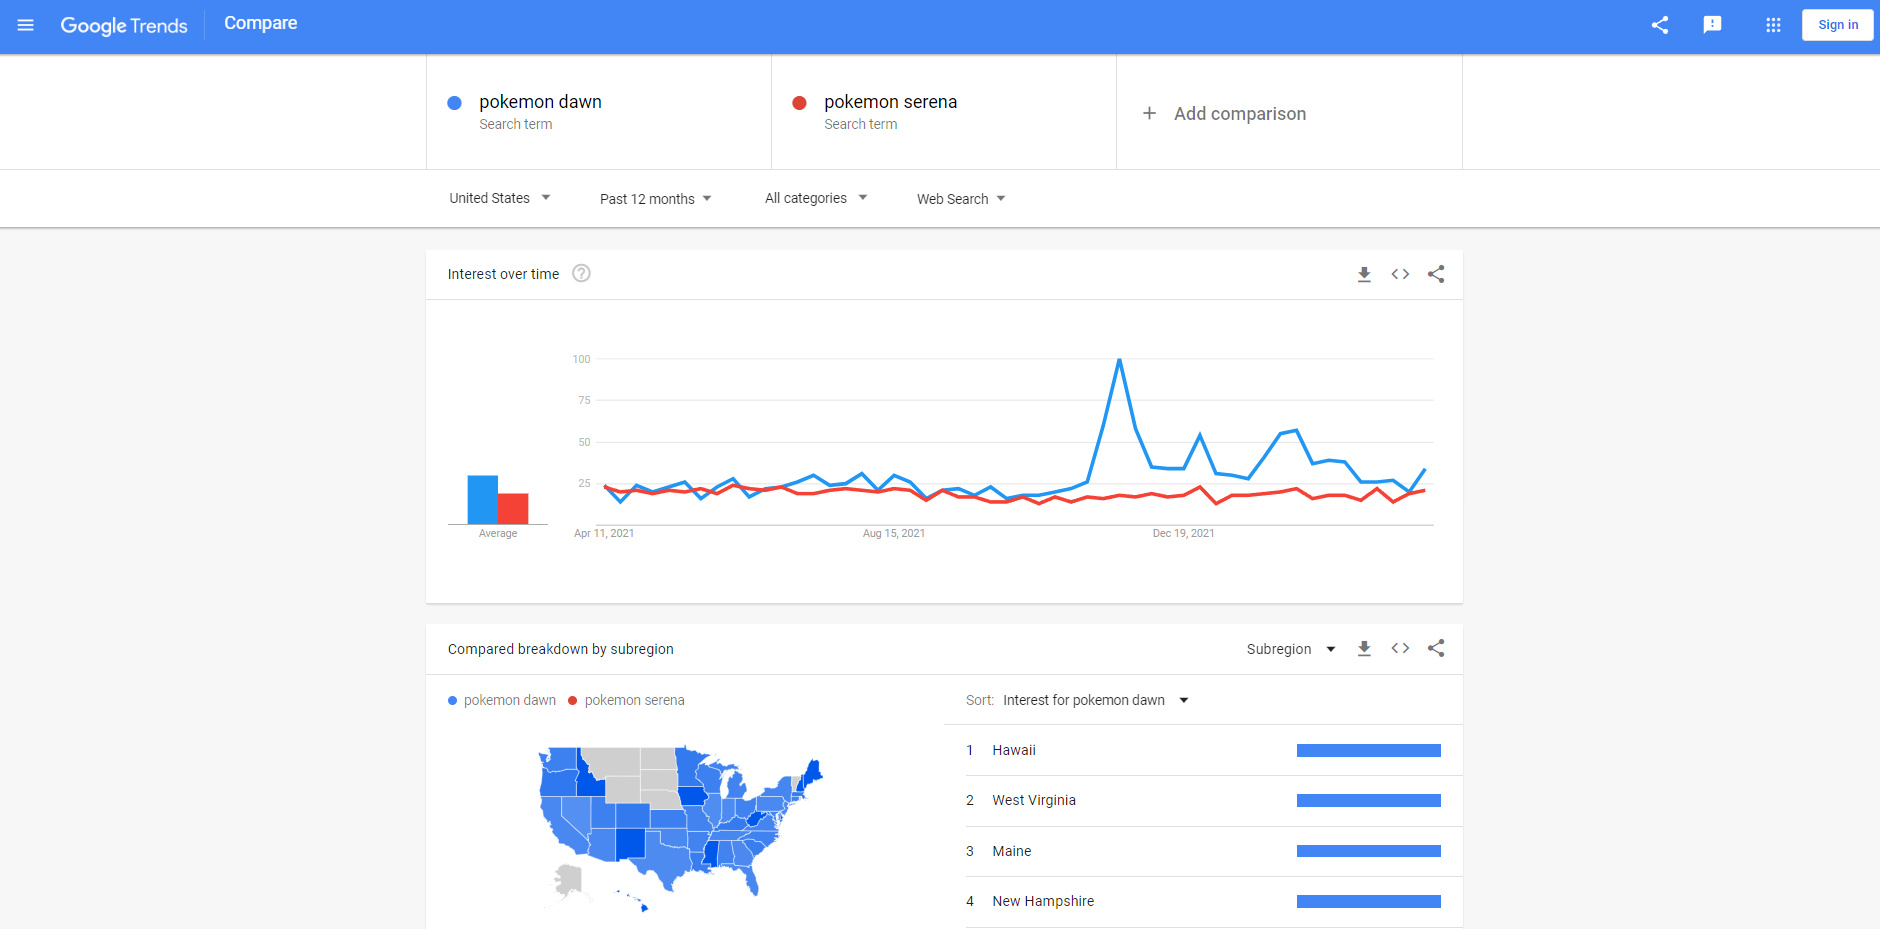Click Add comparison

pyautogui.click(x=1239, y=114)
